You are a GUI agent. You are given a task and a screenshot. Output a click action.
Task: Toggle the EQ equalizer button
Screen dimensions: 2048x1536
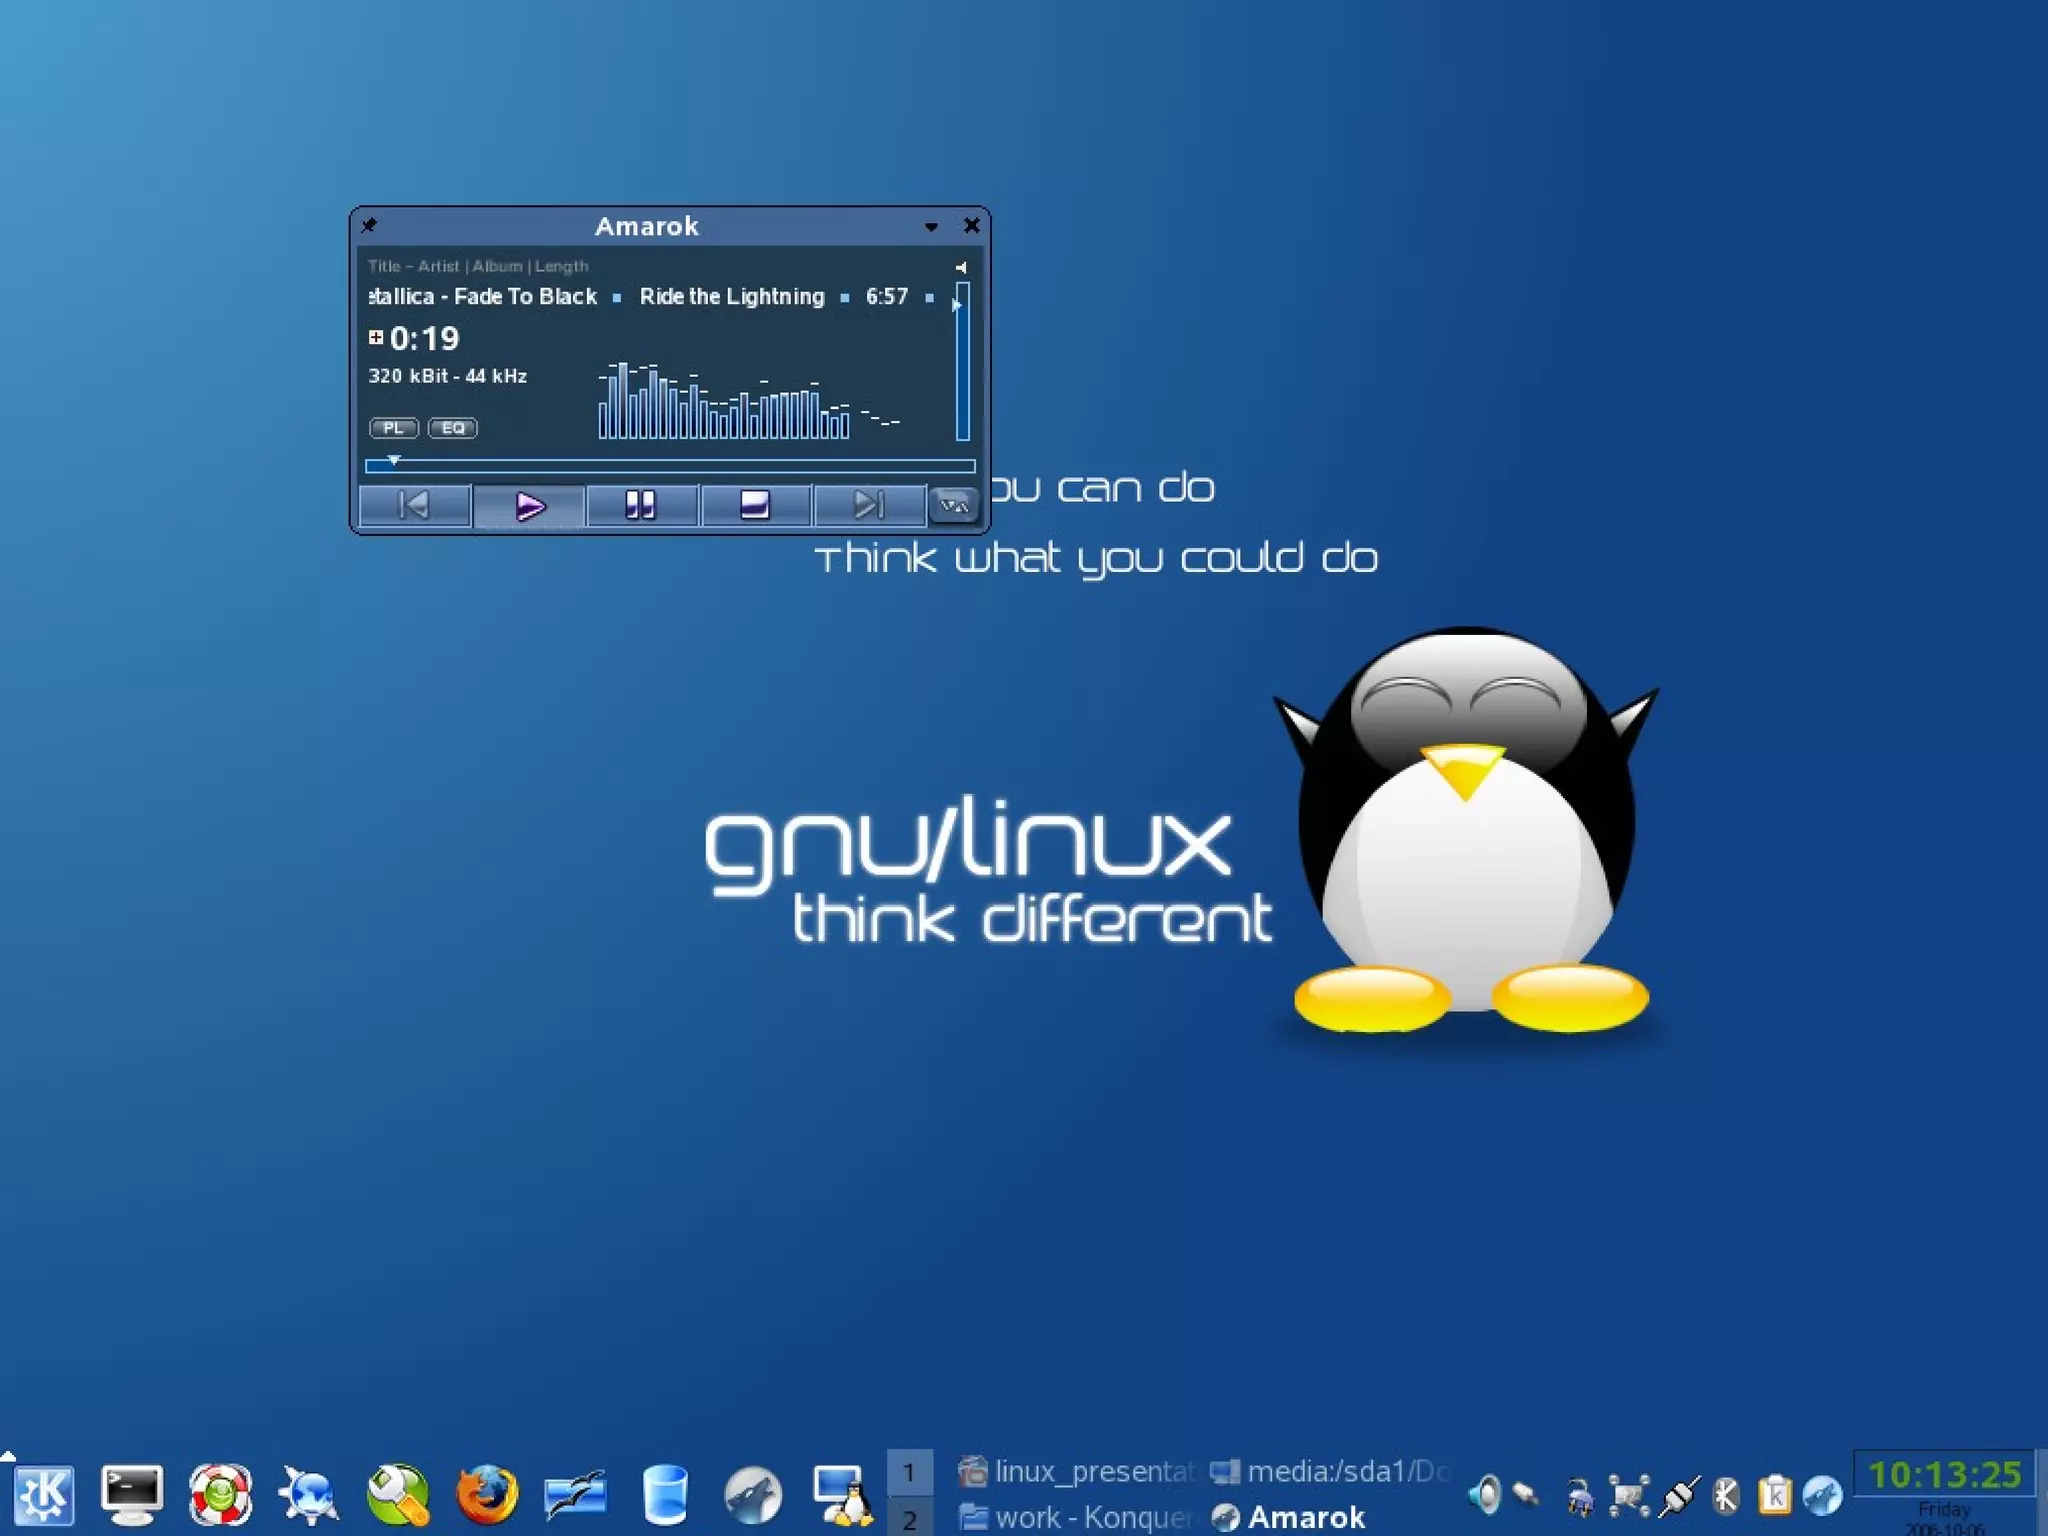pos(453,428)
